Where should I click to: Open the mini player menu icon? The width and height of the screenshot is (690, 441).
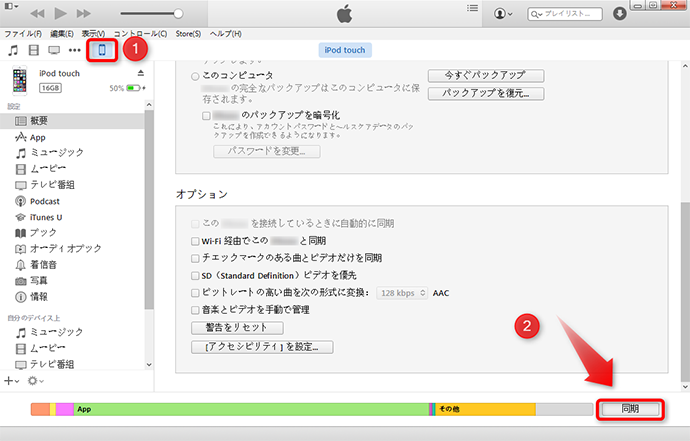(x=11, y=6)
